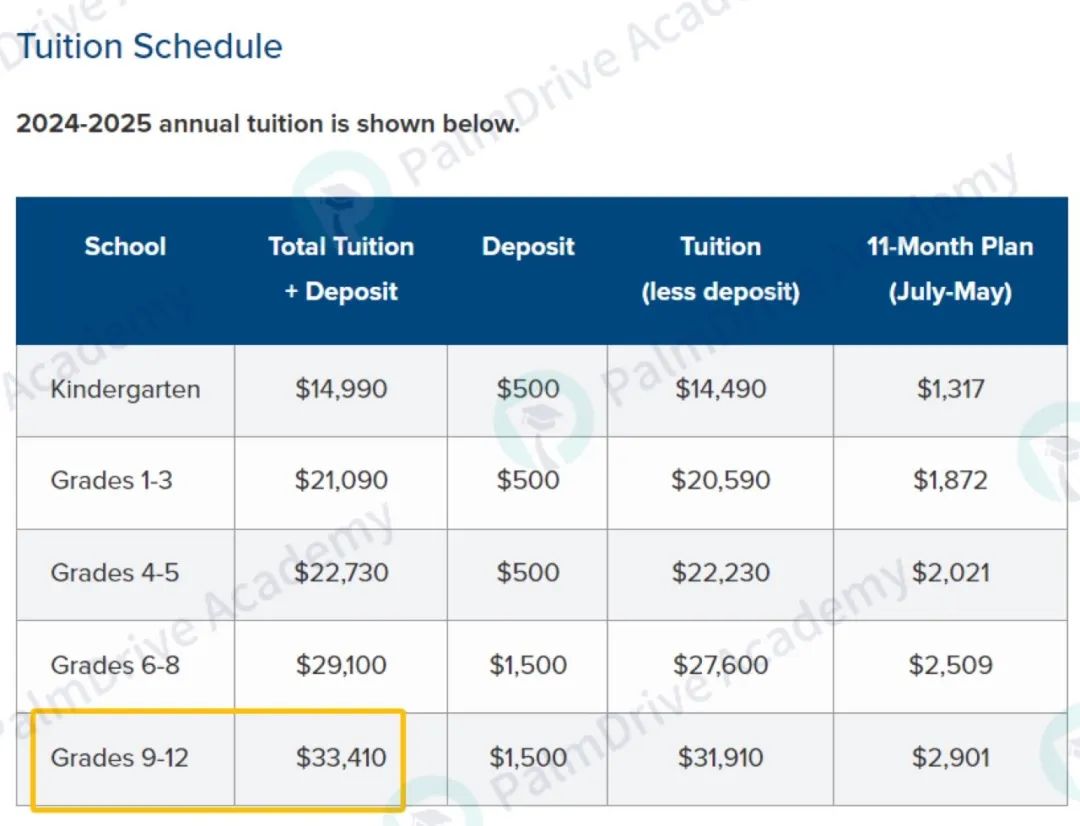Image resolution: width=1080 pixels, height=826 pixels.
Task: Click the $1,317 monthly plan cell
Action: point(951,389)
